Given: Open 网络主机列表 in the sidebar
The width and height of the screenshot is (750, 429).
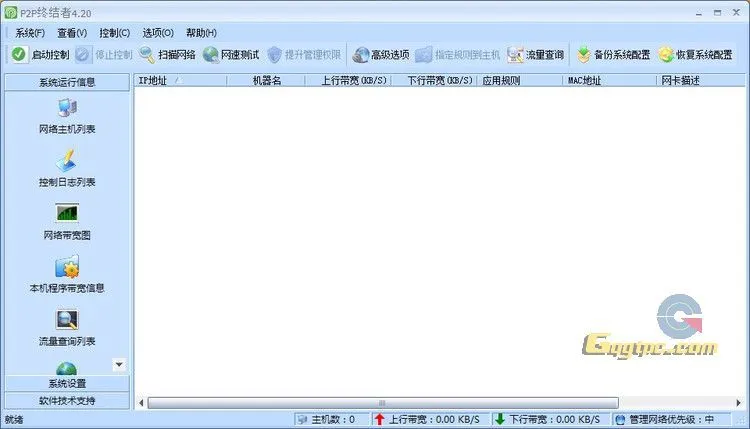Looking at the screenshot, I should (67, 116).
